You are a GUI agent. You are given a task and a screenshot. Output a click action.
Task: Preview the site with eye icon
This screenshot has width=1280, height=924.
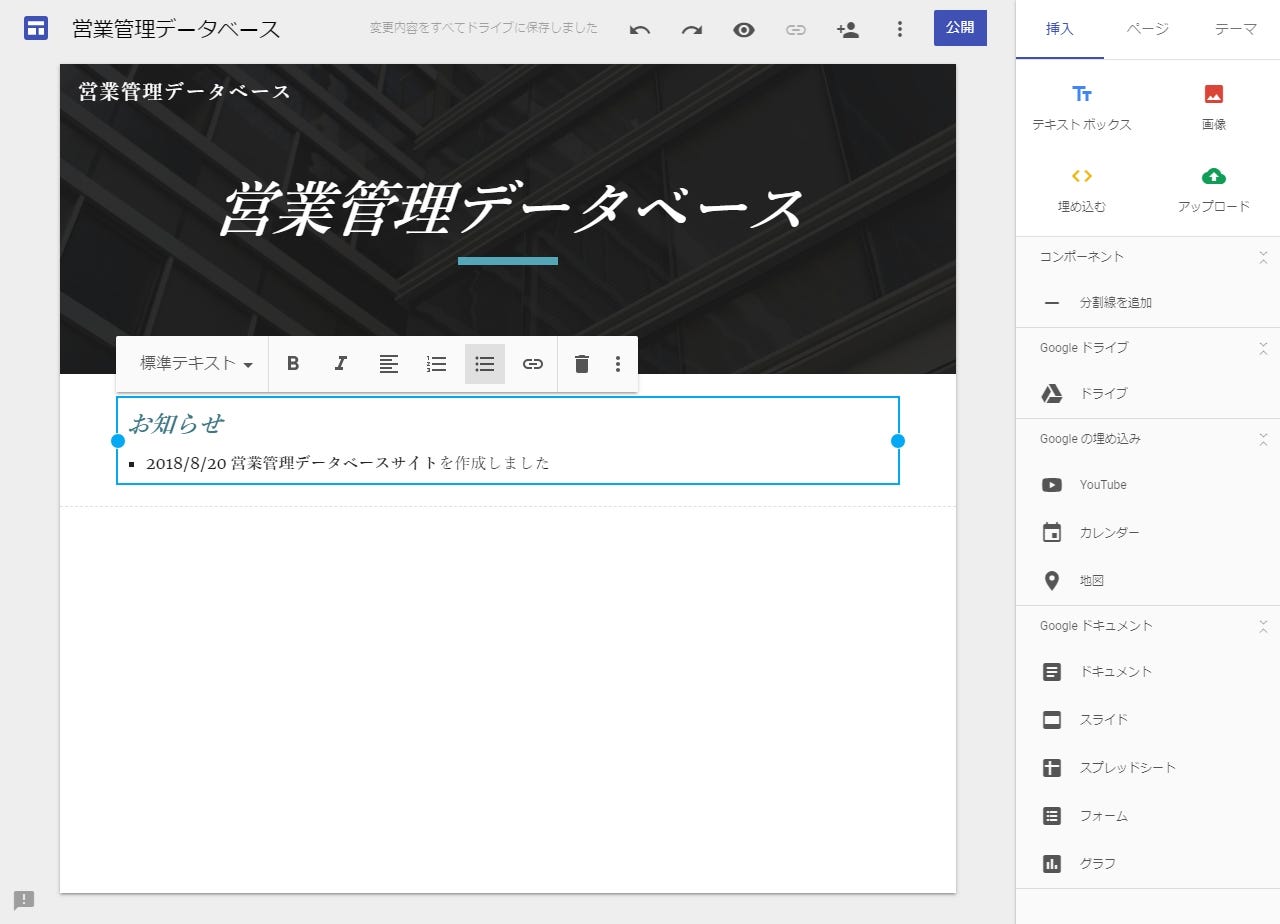pos(744,29)
